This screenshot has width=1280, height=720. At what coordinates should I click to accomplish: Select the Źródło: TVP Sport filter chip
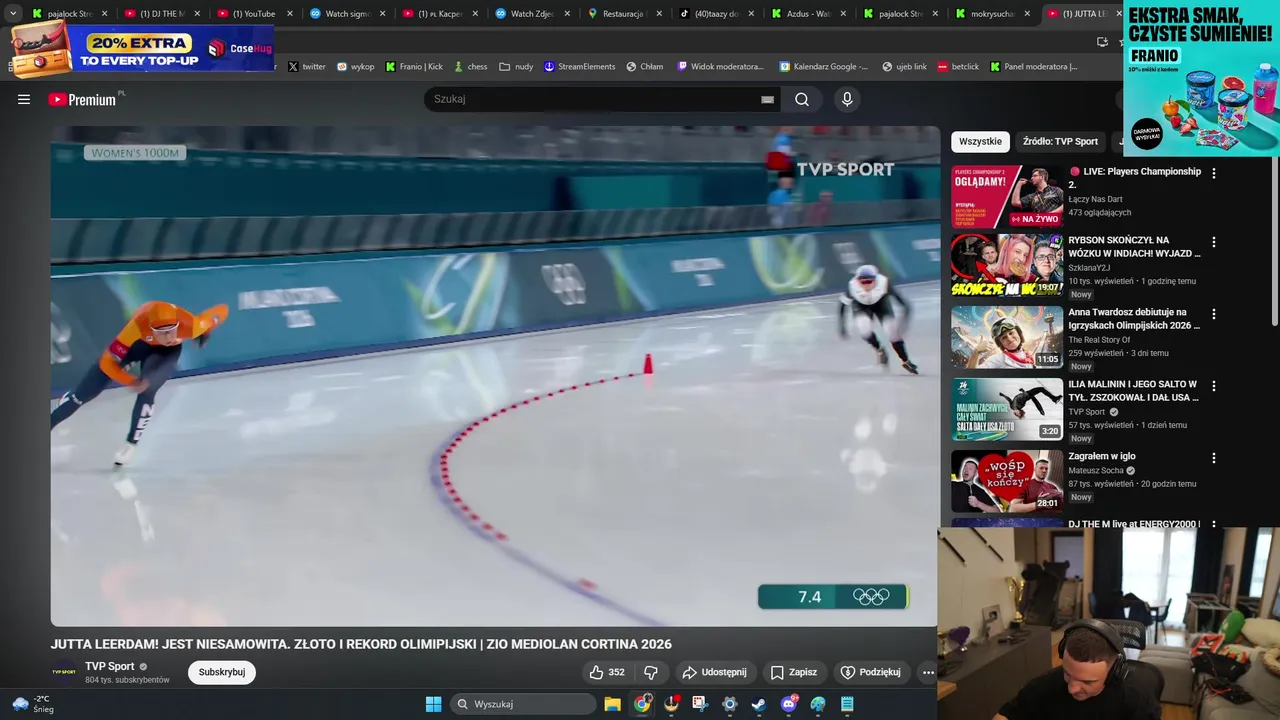click(1060, 141)
